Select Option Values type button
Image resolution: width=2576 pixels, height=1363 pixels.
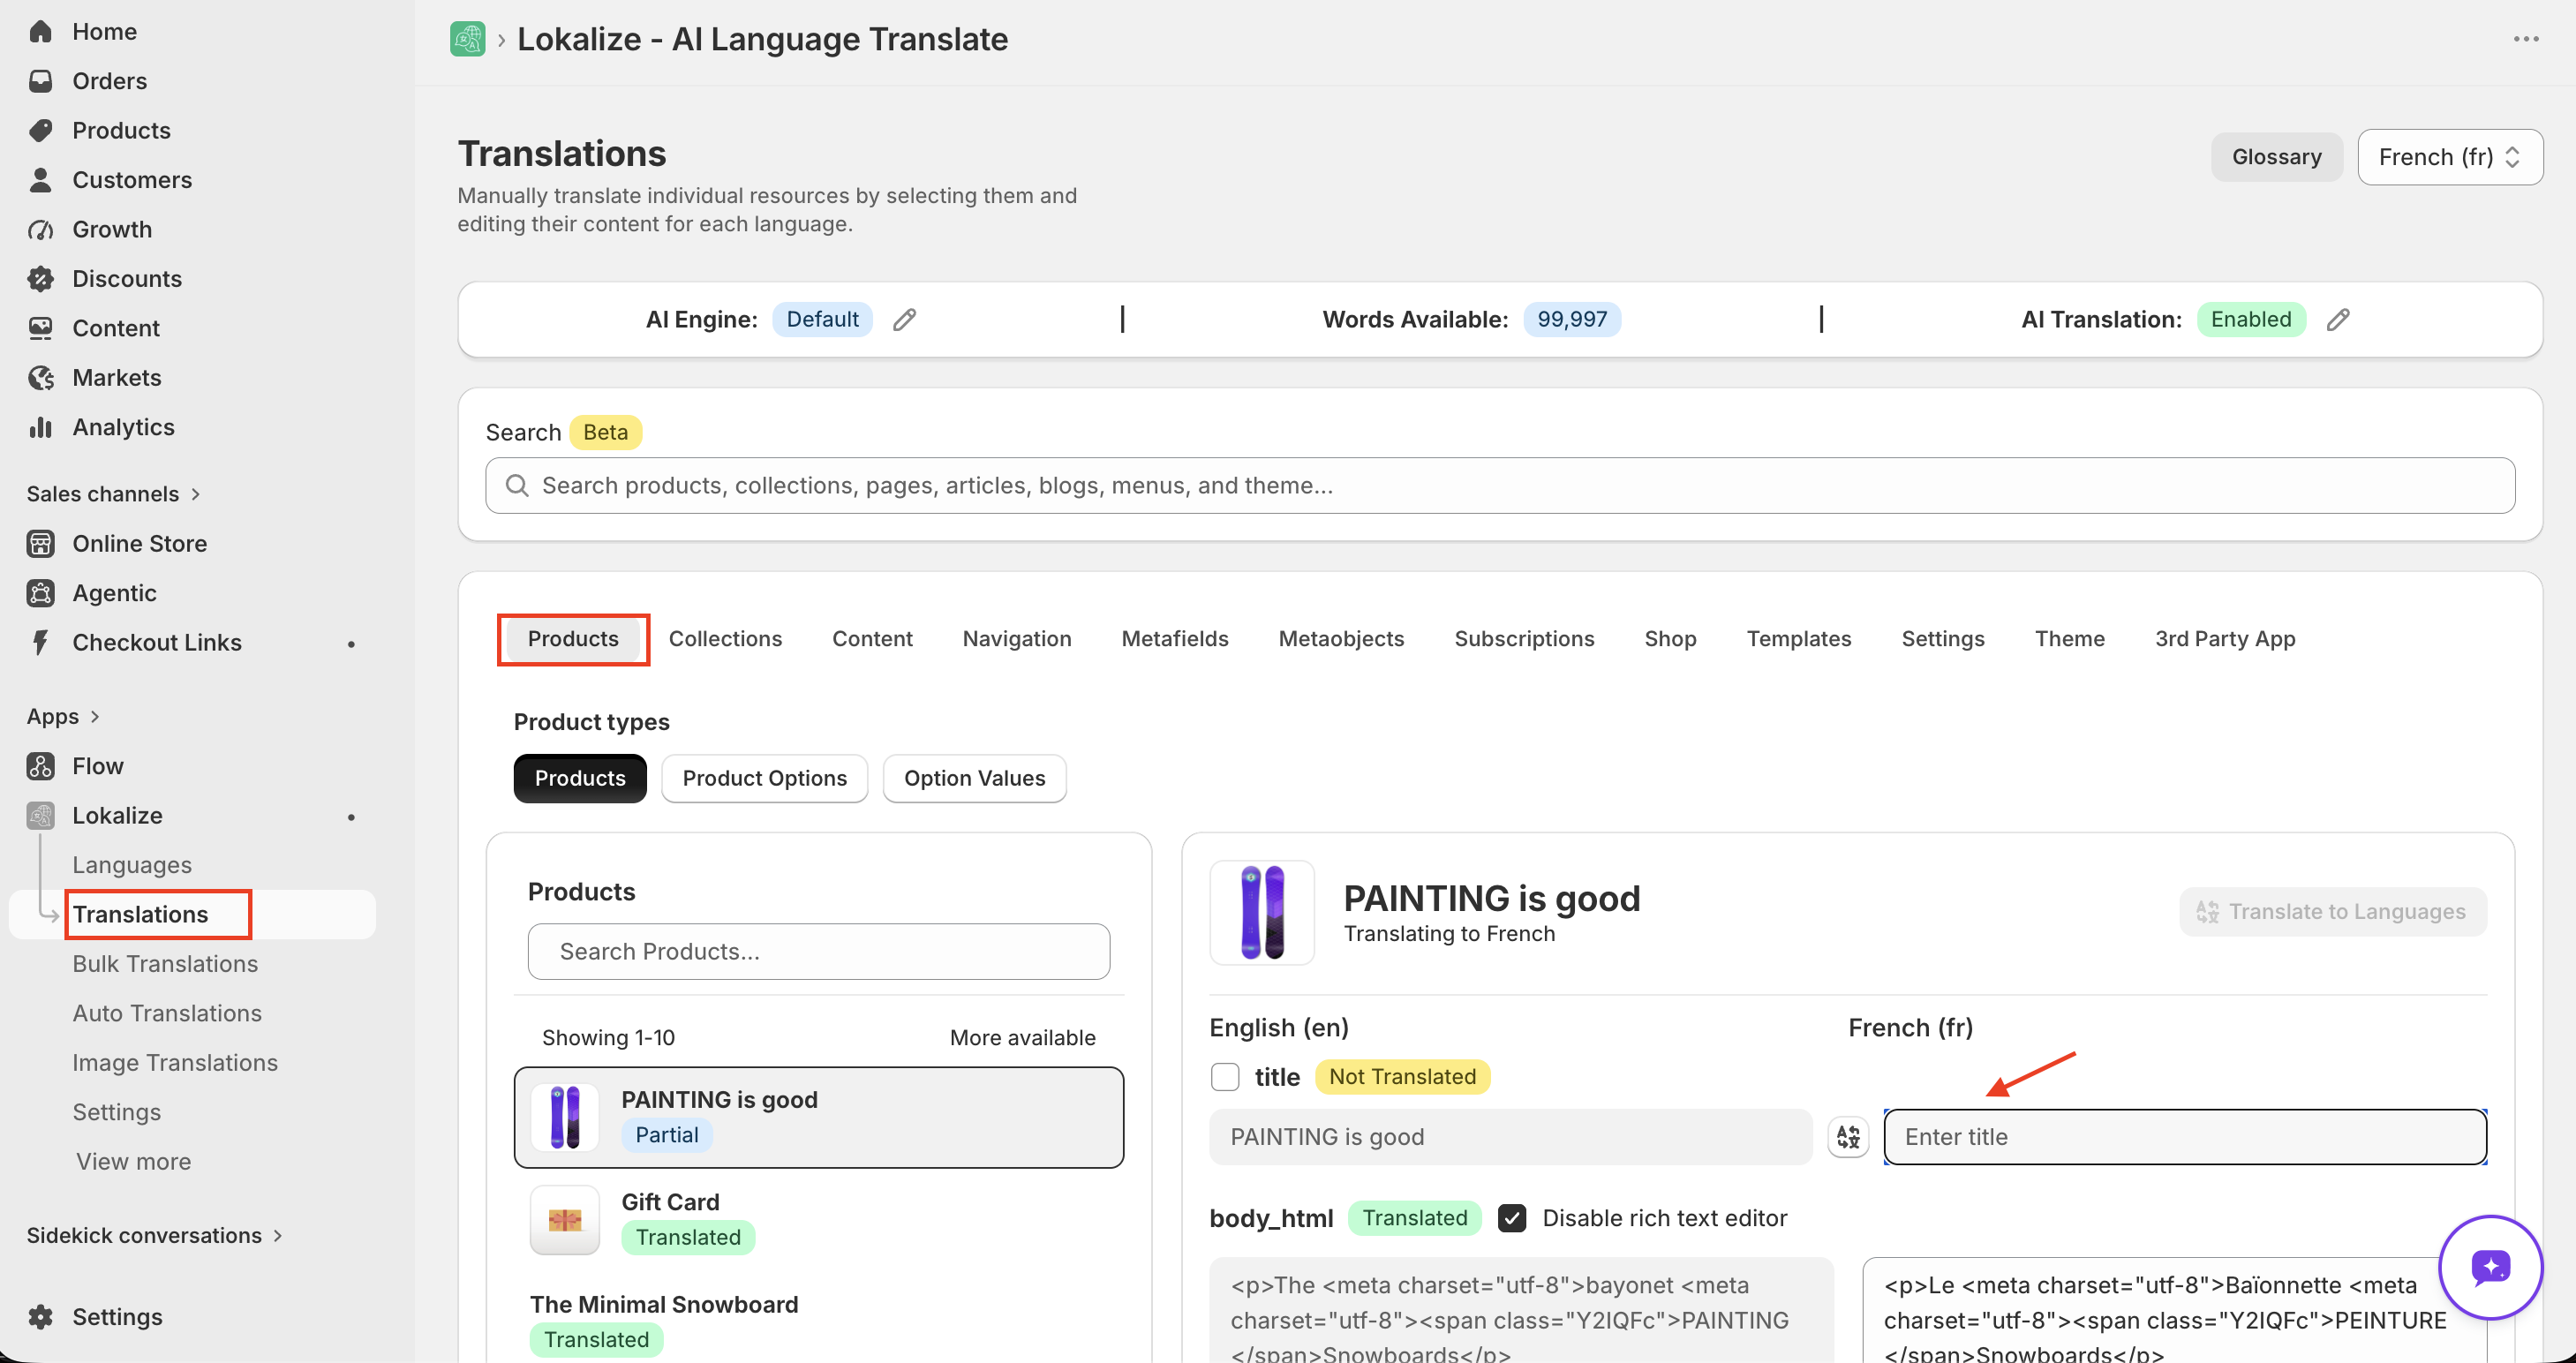click(x=975, y=778)
